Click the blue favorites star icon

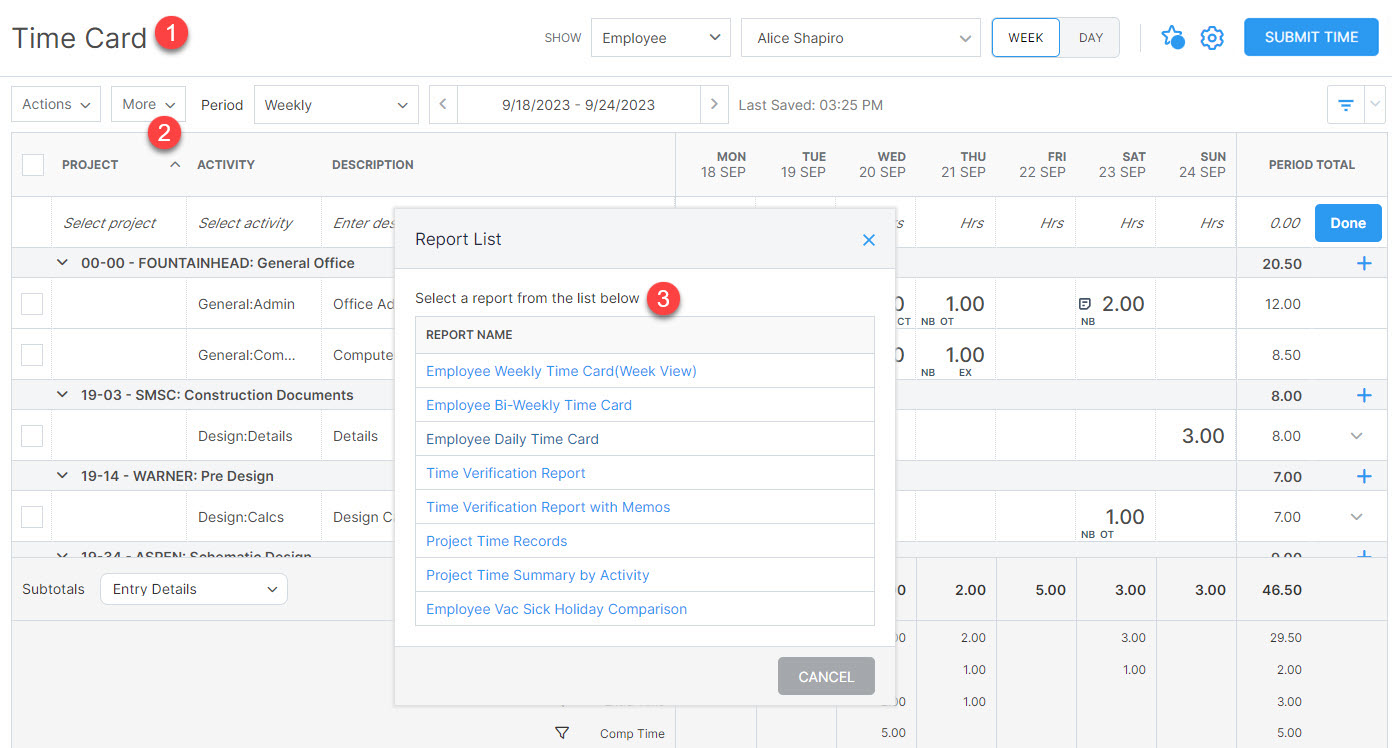1172,37
